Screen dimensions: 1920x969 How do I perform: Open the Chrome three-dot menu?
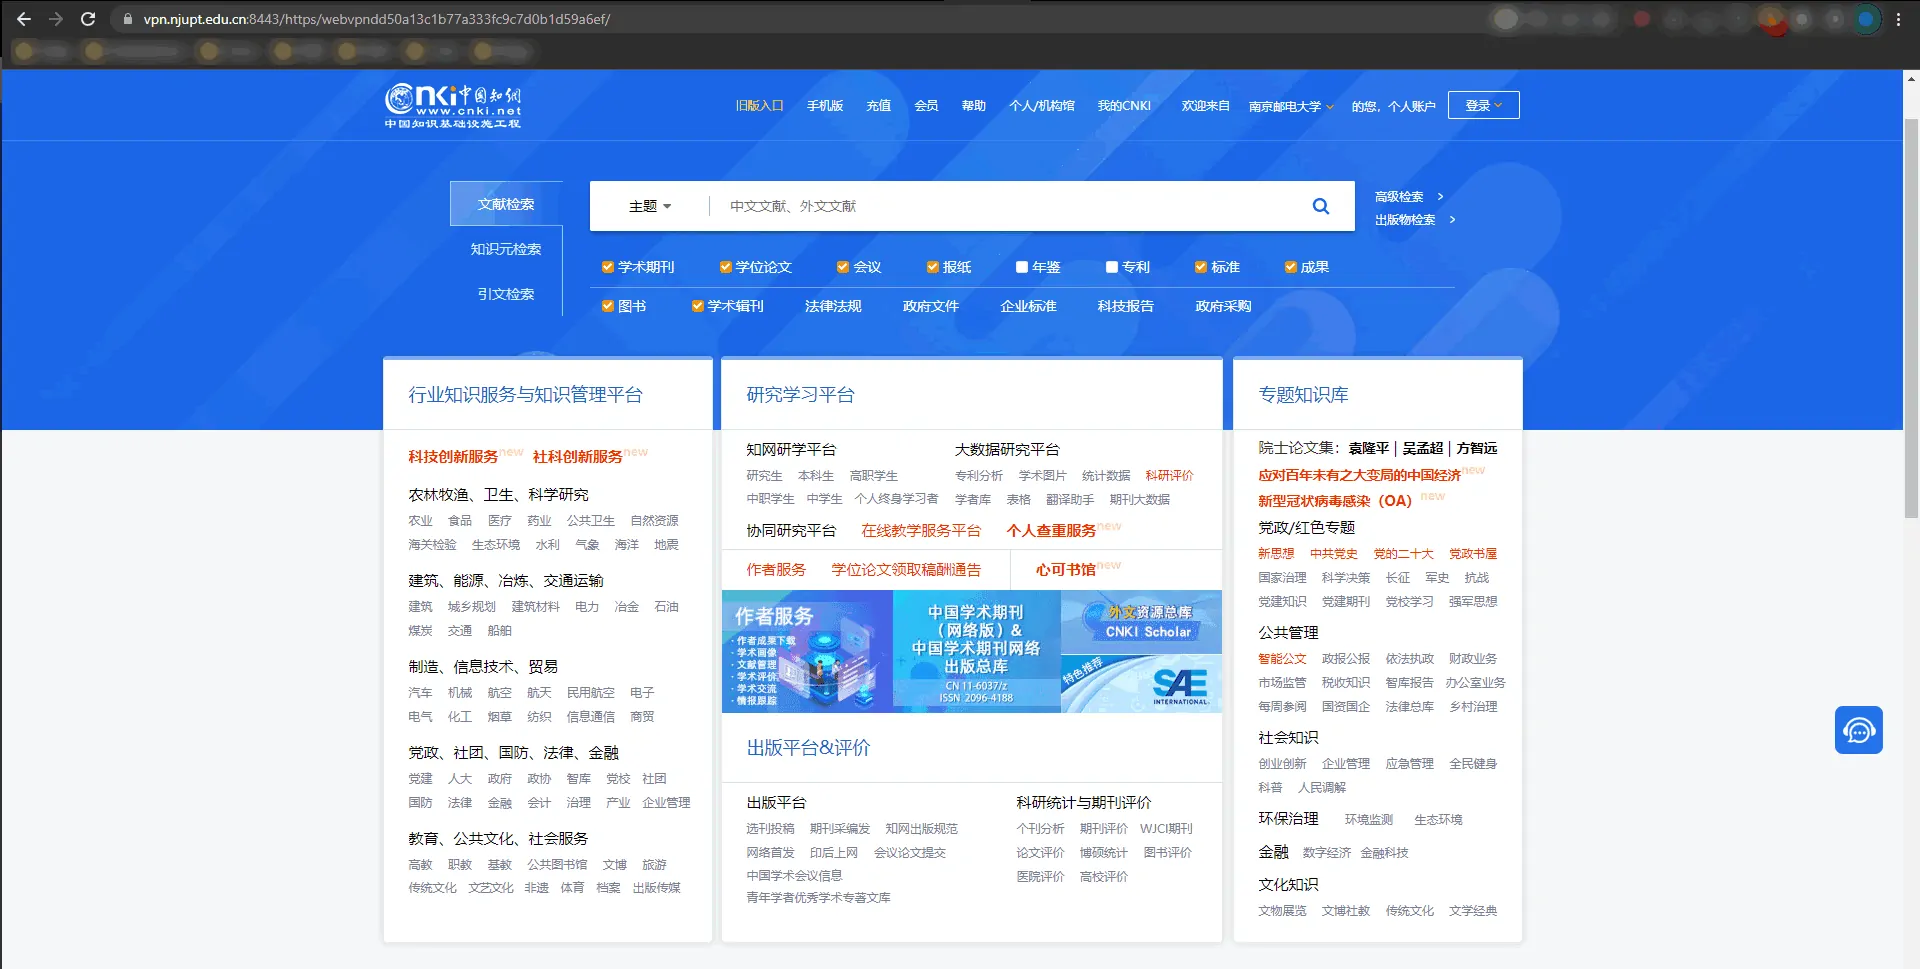tap(1898, 19)
